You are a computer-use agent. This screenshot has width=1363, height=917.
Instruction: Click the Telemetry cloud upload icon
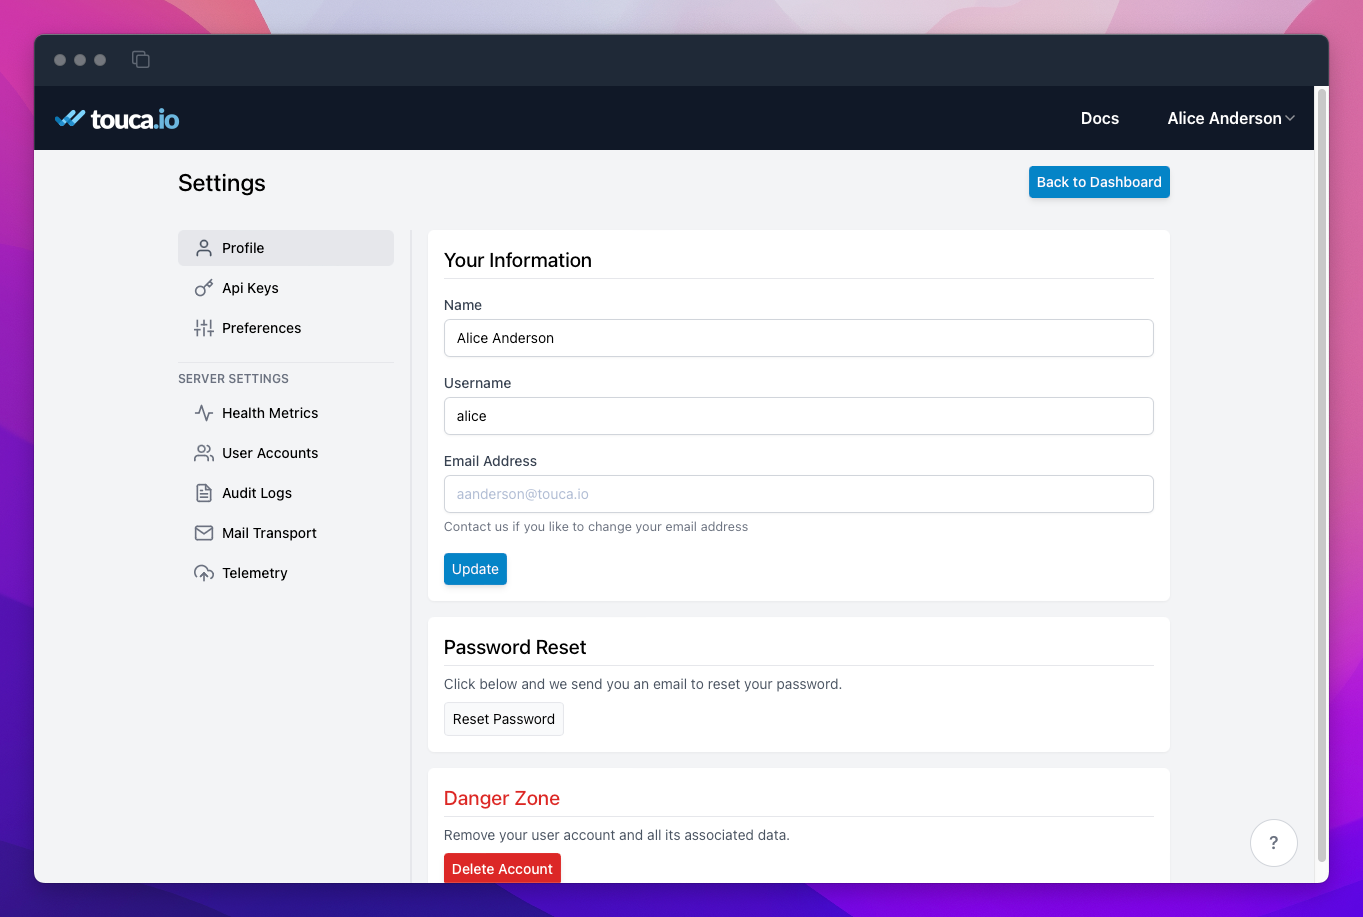204,573
